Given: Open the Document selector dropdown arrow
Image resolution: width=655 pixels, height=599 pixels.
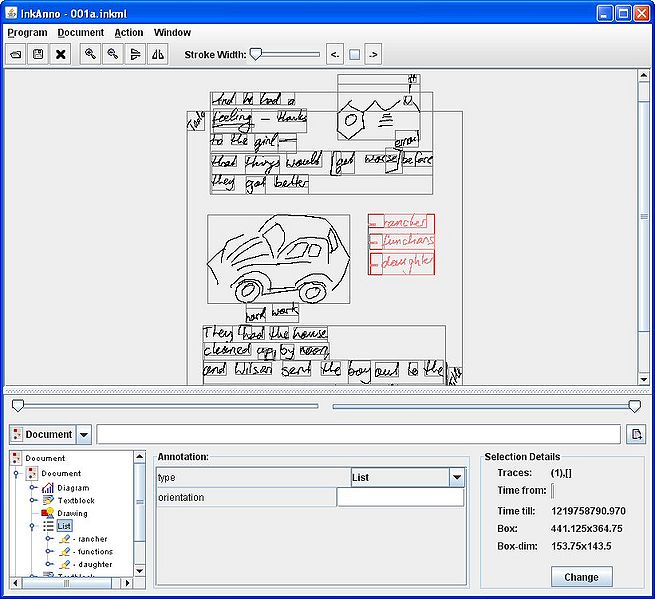Looking at the screenshot, I should [84, 434].
